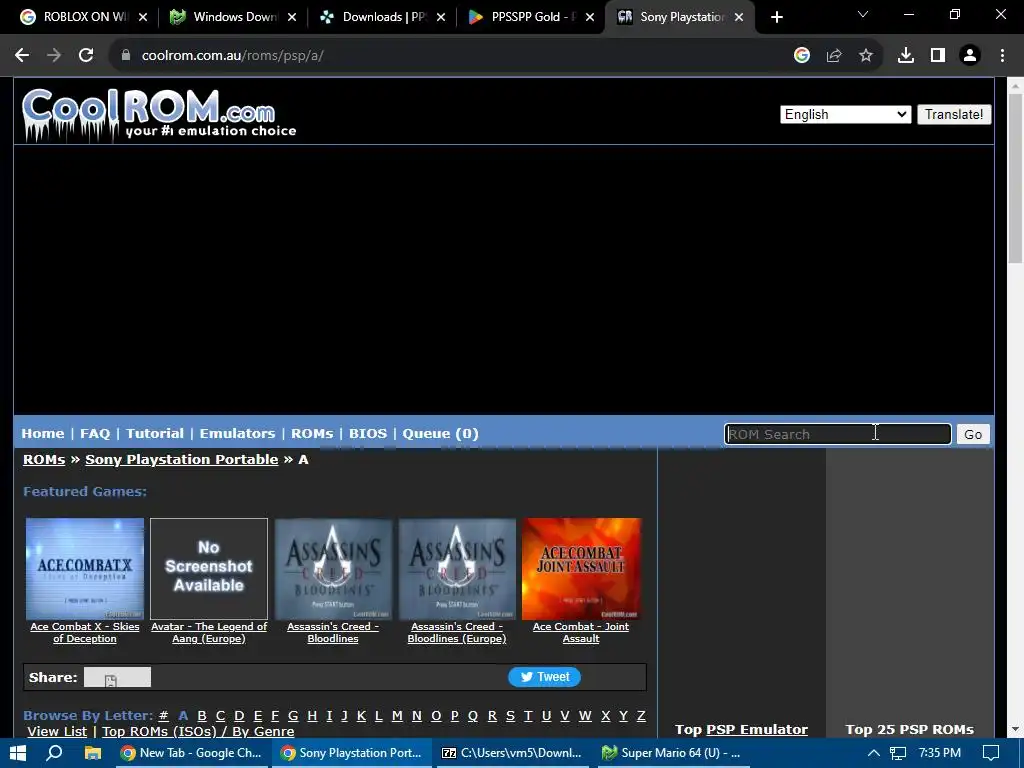Open the notification center icon

[x=991, y=753]
